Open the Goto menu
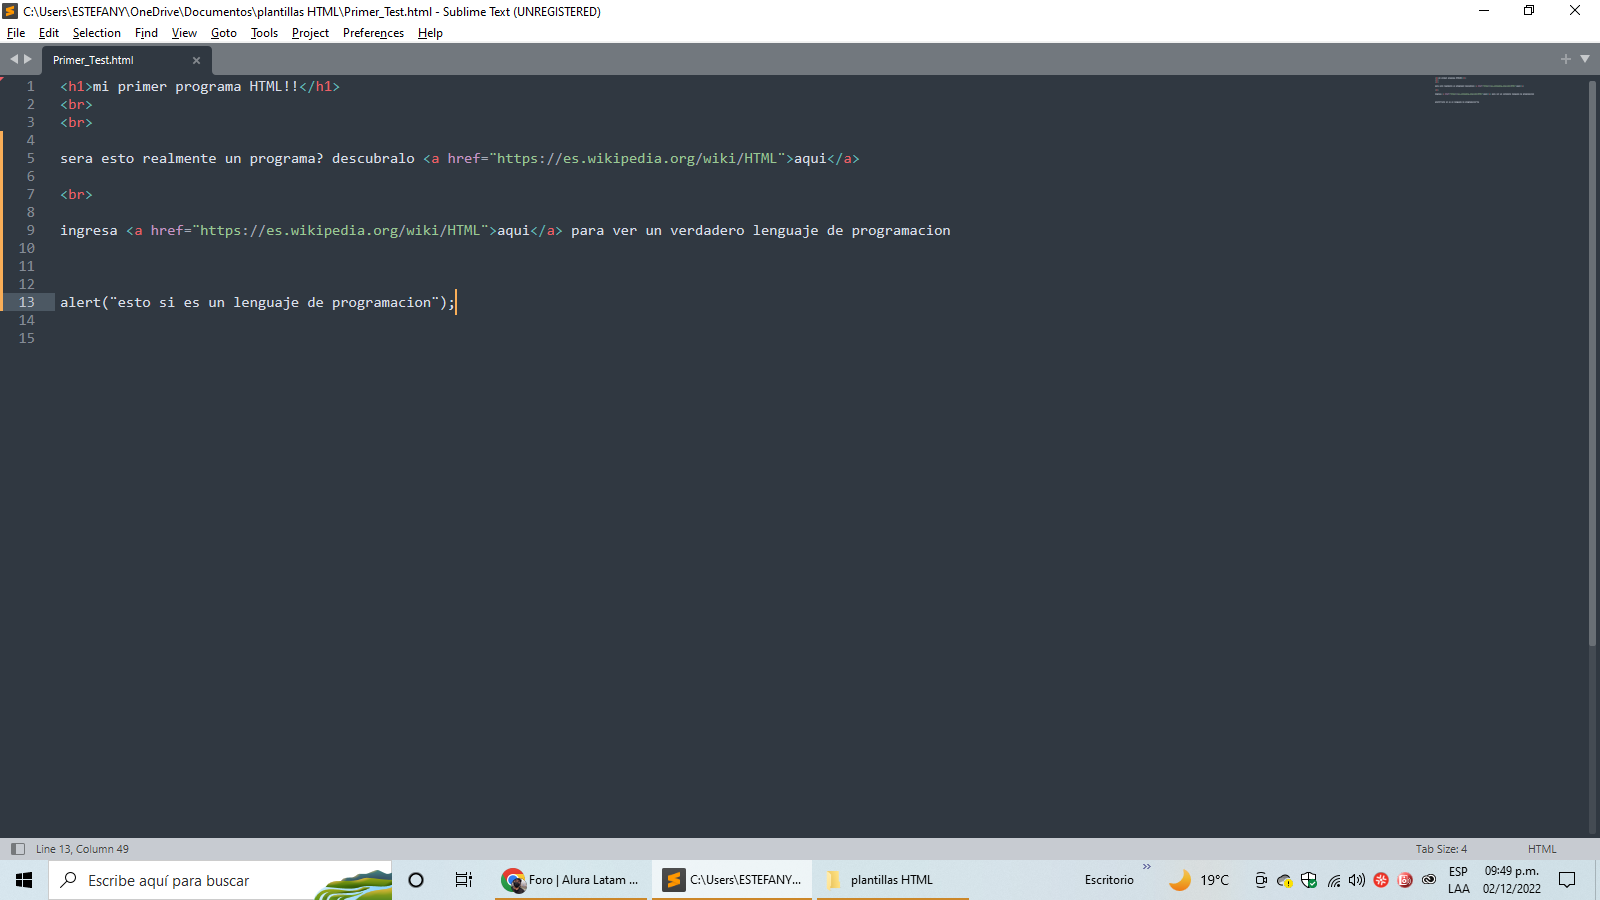The image size is (1600, 900). pyautogui.click(x=224, y=33)
